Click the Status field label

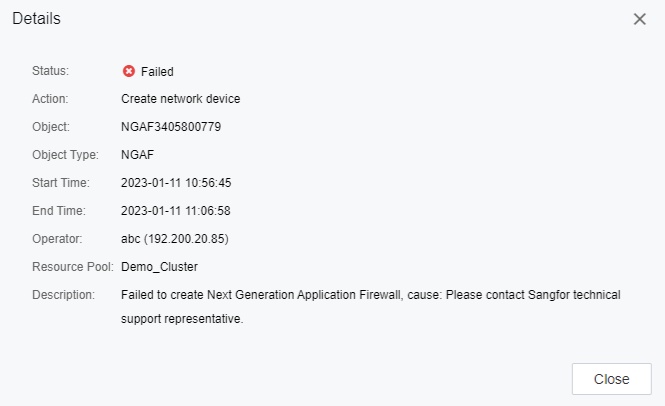coord(50,71)
